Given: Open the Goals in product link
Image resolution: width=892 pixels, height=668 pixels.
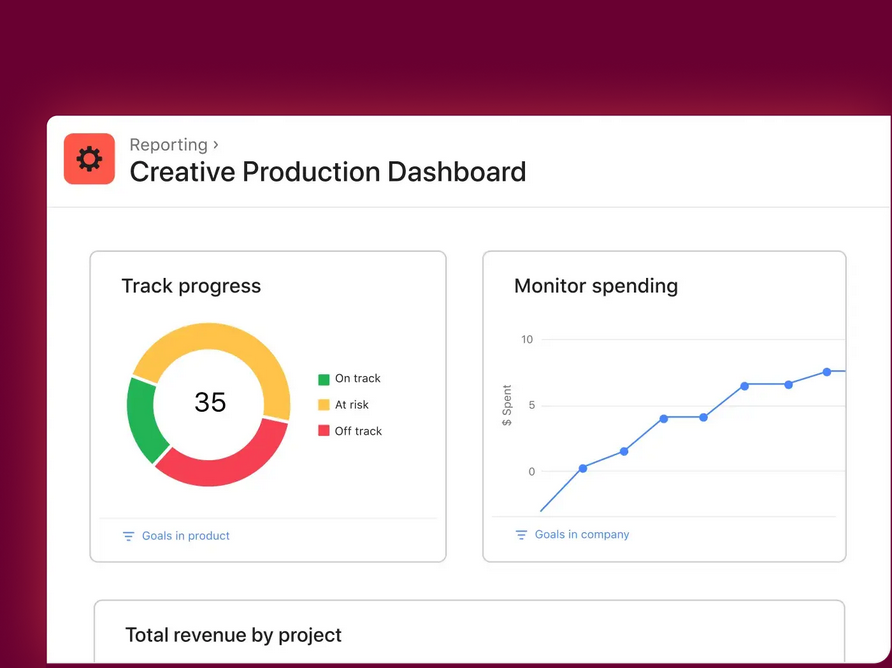Looking at the screenshot, I should tap(187, 536).
